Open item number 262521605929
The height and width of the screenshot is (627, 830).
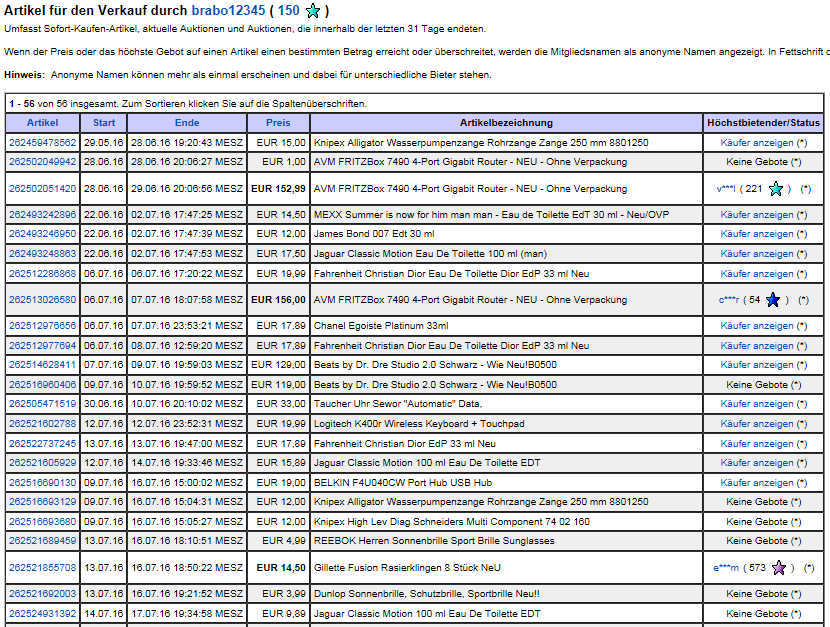click(42, 463)
